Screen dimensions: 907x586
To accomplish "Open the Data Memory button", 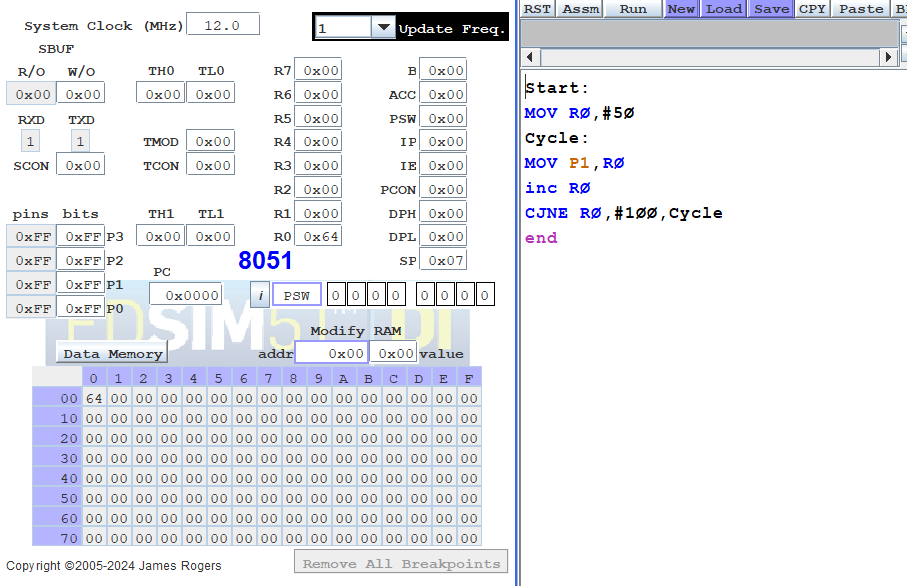I will (112, 353).
